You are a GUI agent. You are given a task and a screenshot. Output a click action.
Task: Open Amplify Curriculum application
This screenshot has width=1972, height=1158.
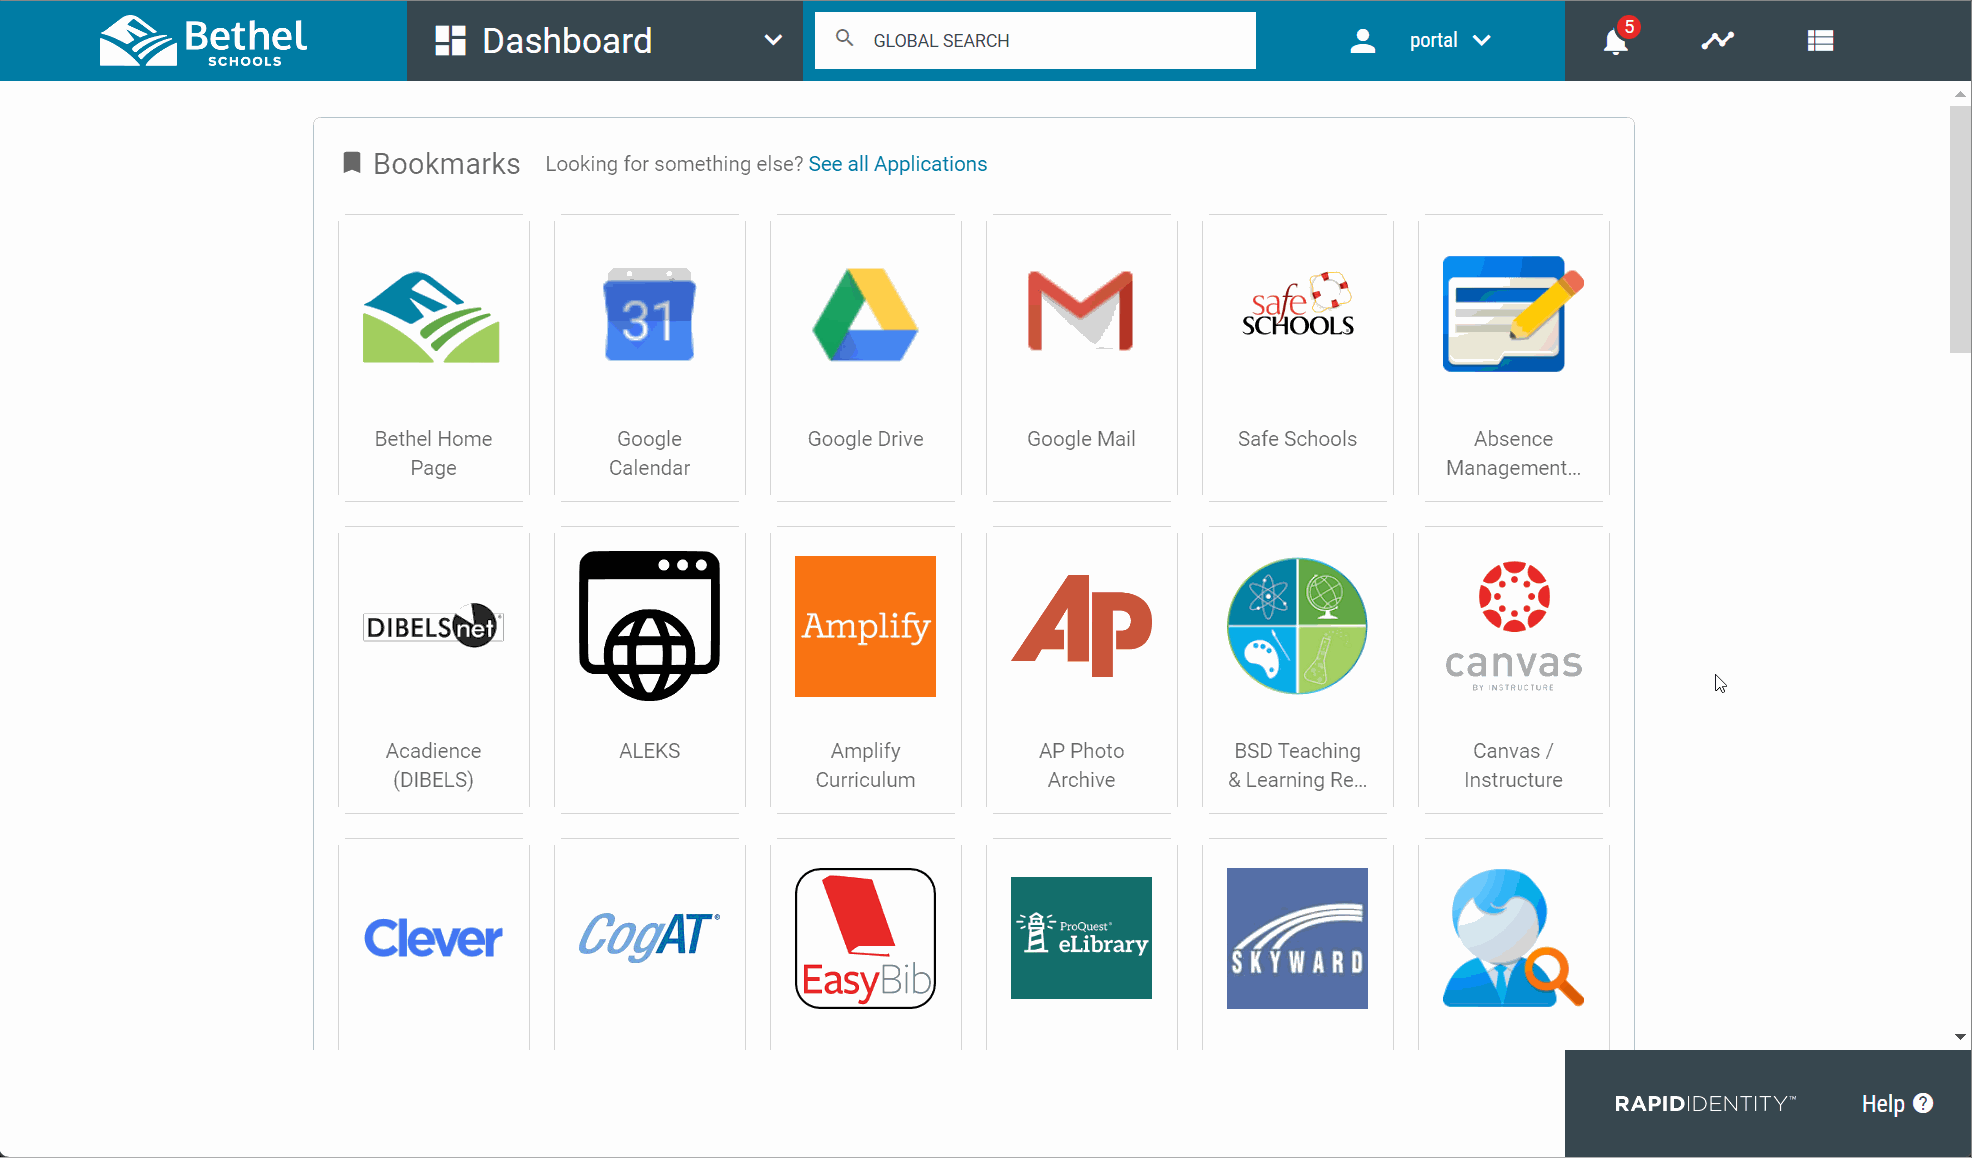click(x=865, y=670)
